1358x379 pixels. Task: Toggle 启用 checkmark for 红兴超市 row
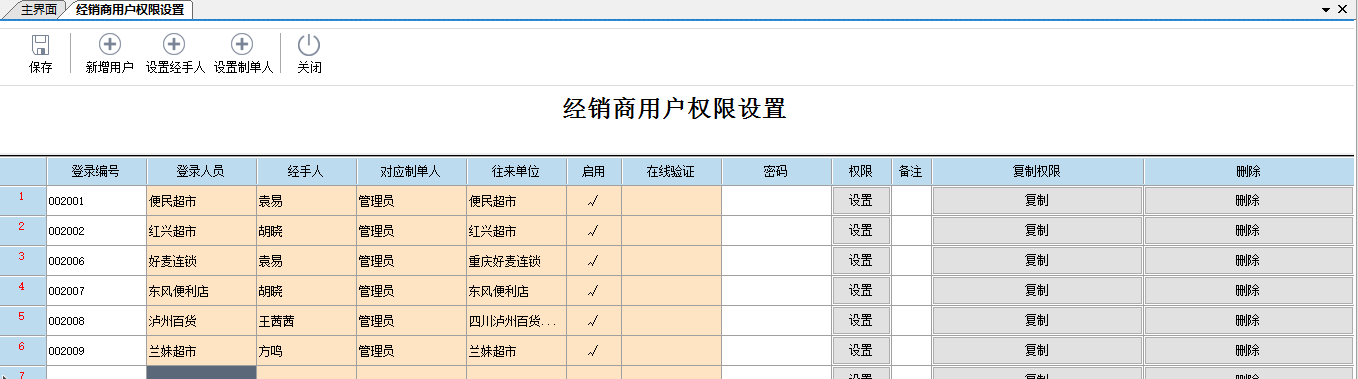[594, 231]
